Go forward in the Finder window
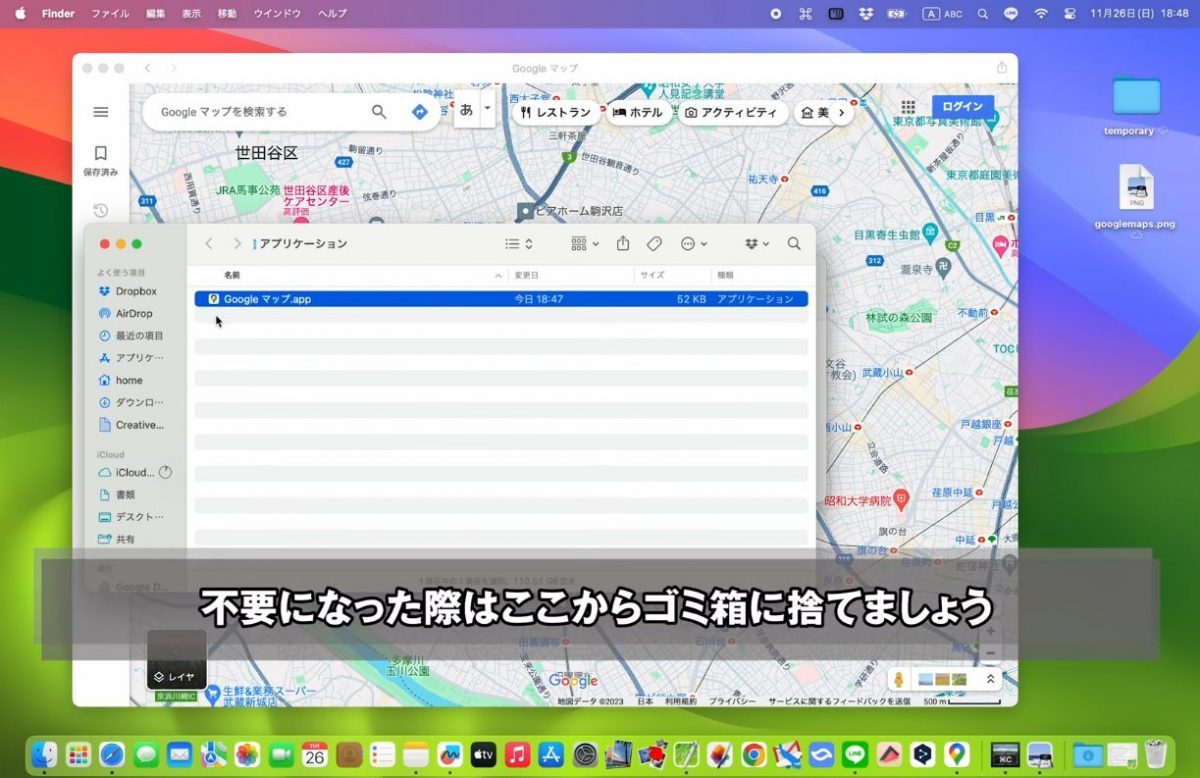Screen dimensions: 1200x778 coord(237,243)
